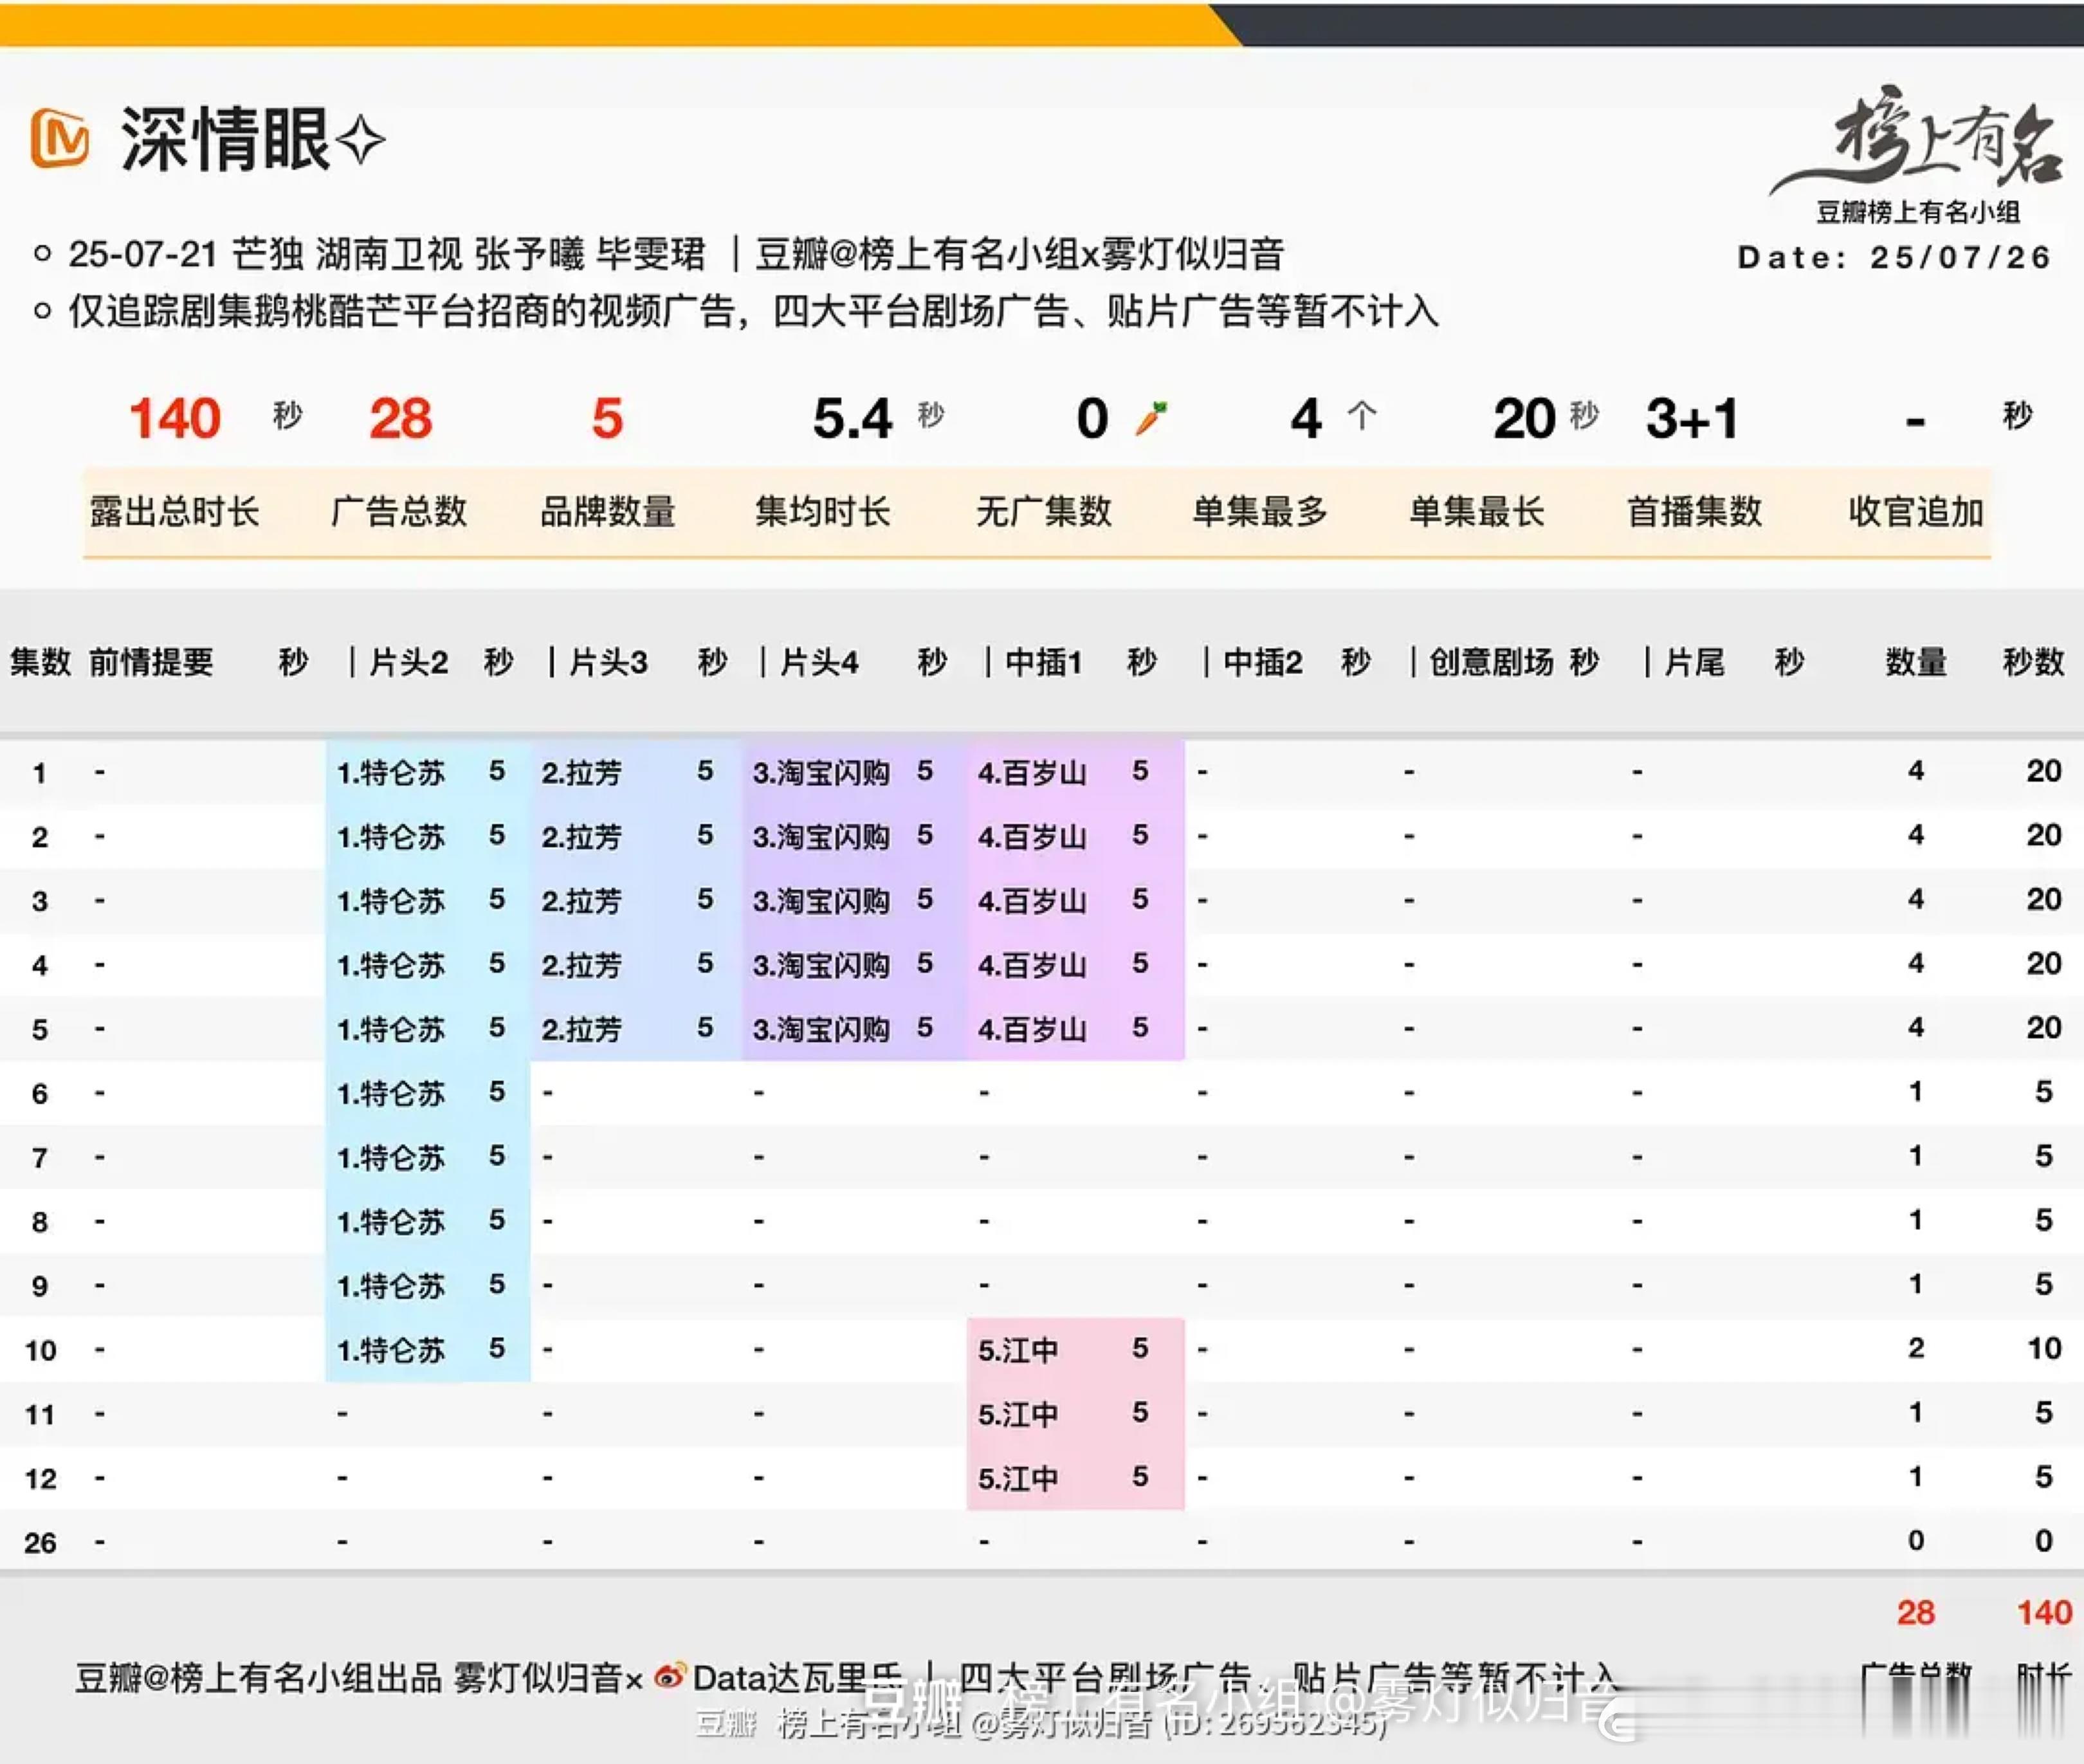Click 4.百岁山 in episode 4 row
Screen dimensions: 2084x1764
(x=1032, y=964)
